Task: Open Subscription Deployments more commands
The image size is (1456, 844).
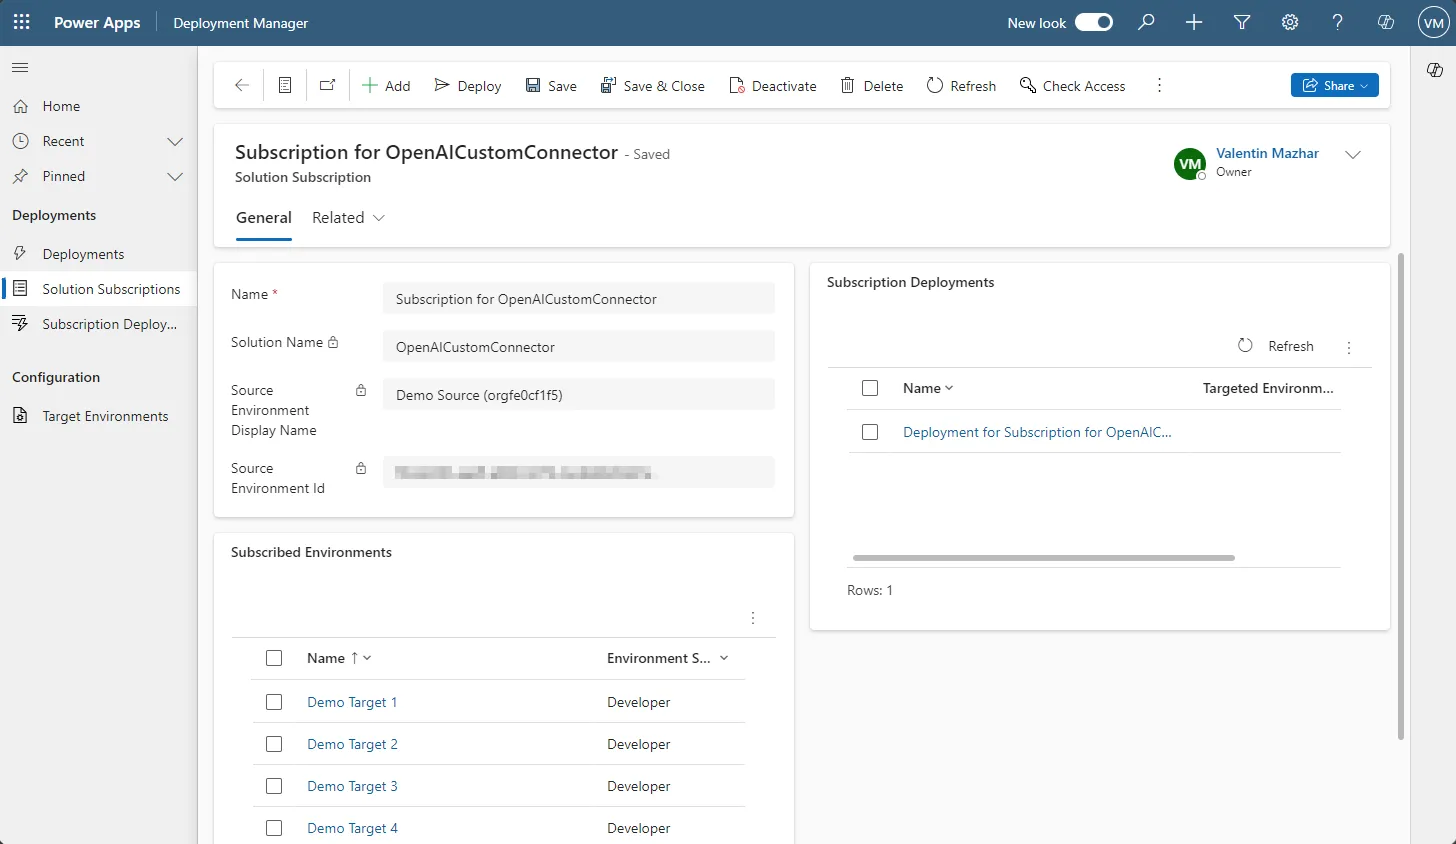Action: [x=1349, y=347]
